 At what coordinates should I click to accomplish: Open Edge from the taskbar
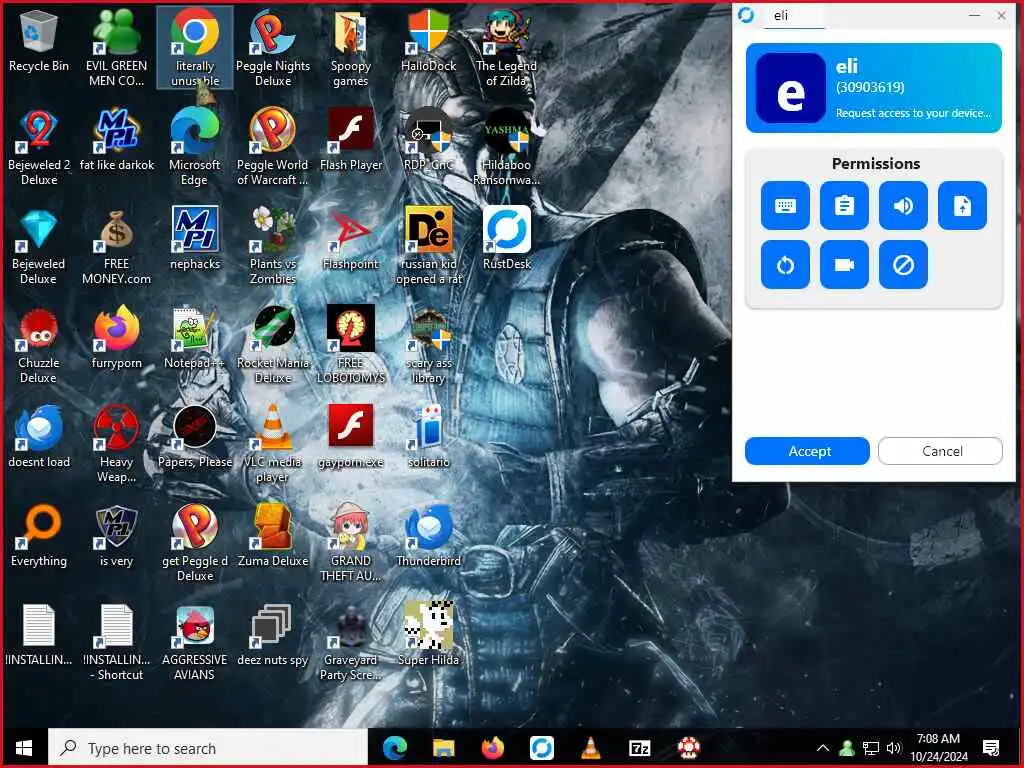[x=394, y=748]
